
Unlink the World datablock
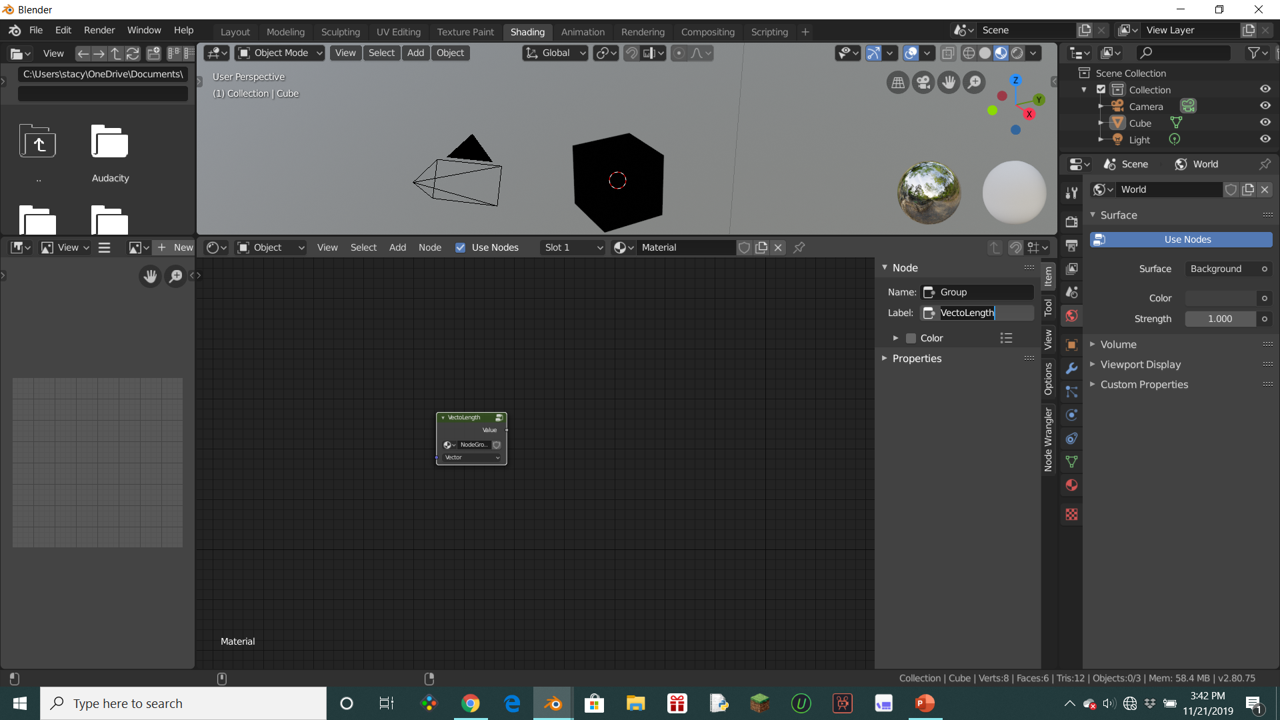click(1265, 189)
